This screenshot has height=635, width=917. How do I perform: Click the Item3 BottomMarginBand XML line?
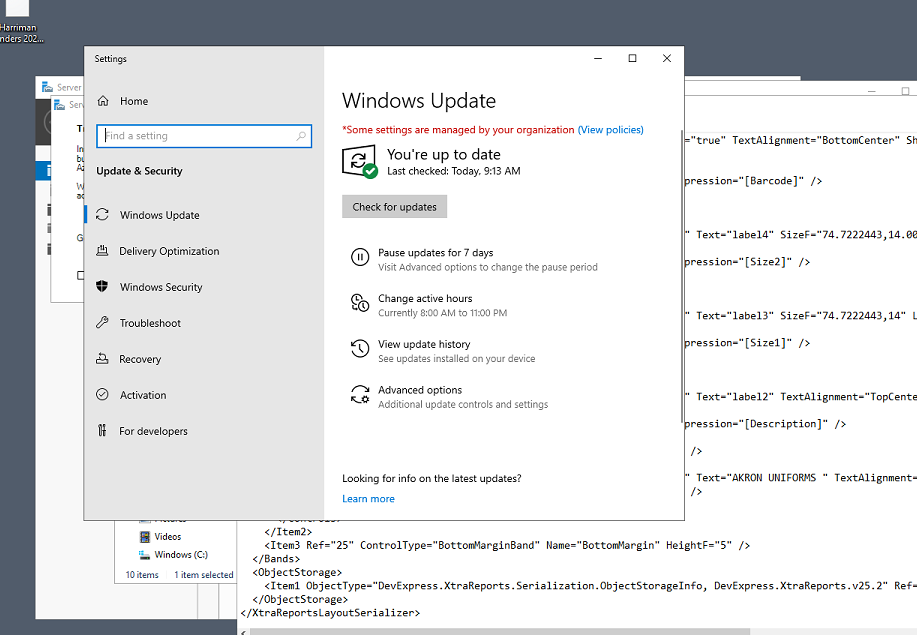[x=507, y=546]
